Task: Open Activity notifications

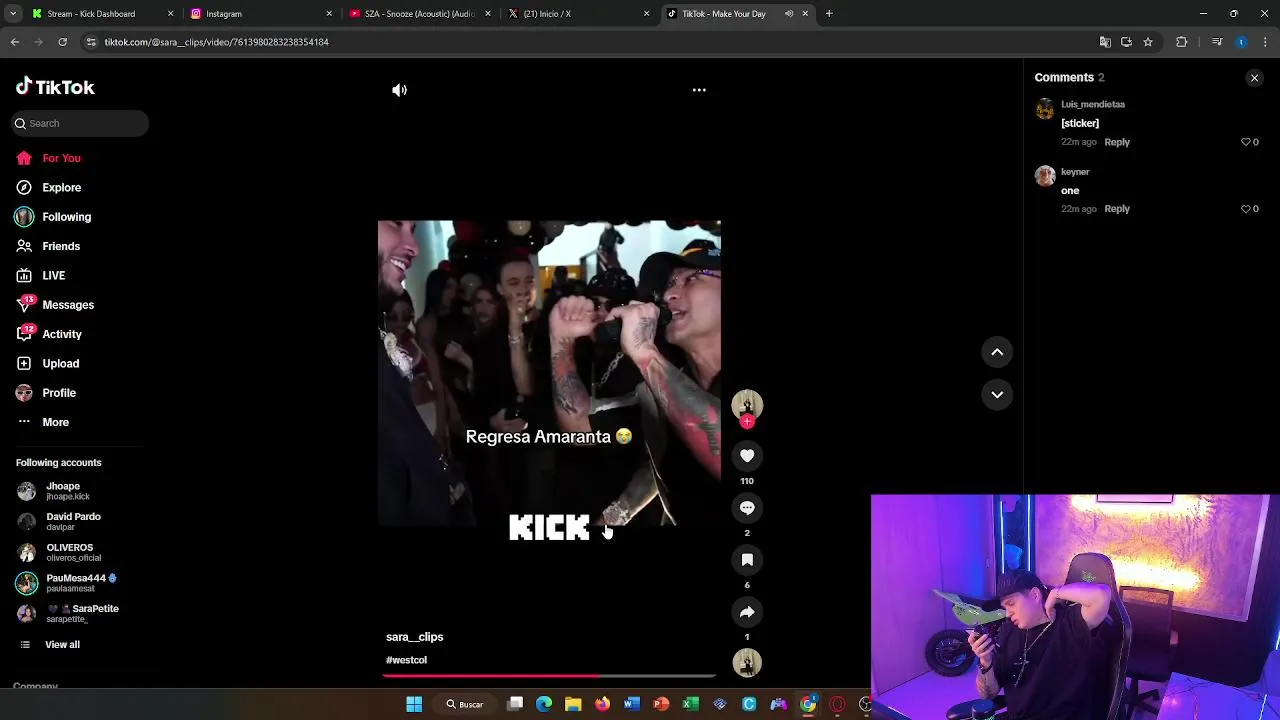Action: (x=62, y=334)
